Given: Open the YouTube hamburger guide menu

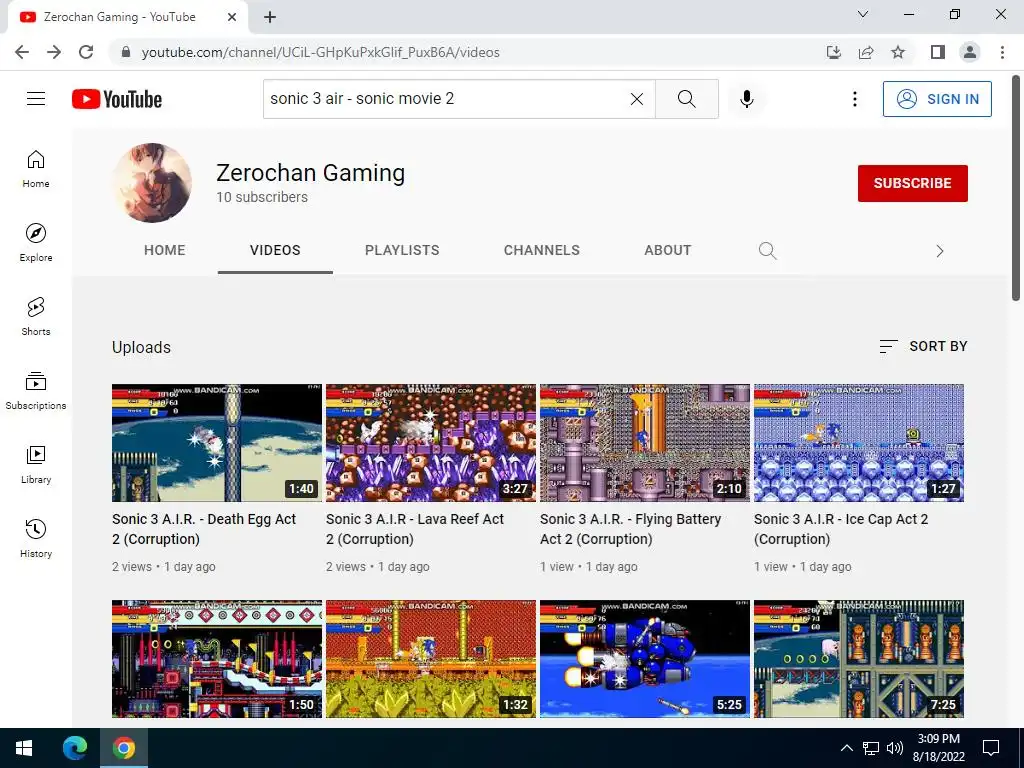Looking at the screenshot, I should pyautogui.click(x=36, y=99).
